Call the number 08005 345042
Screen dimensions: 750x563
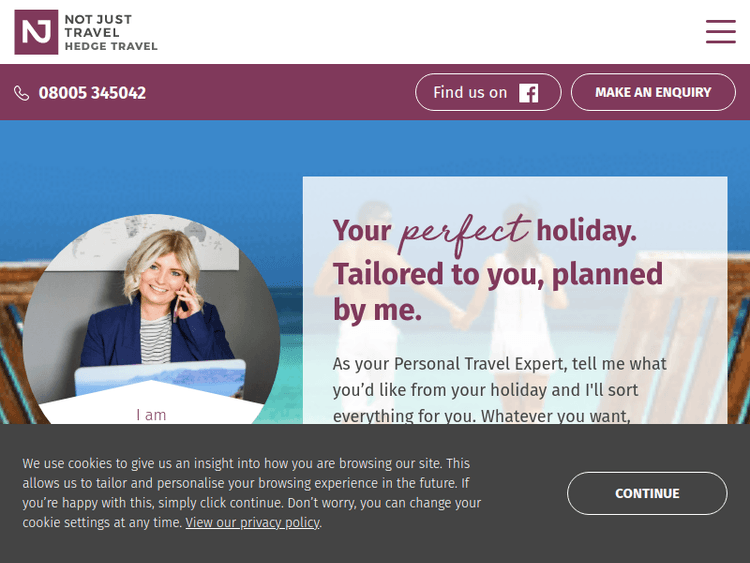coord(92,93)
